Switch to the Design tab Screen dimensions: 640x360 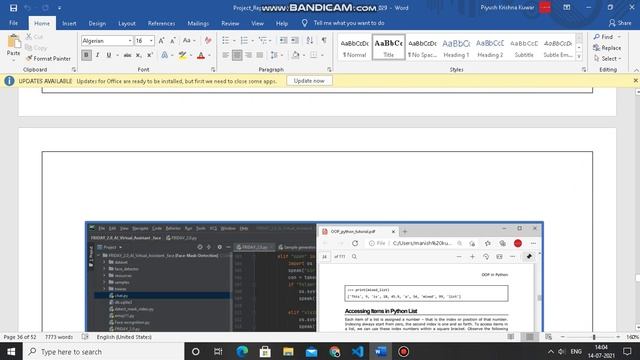point(97,23)
